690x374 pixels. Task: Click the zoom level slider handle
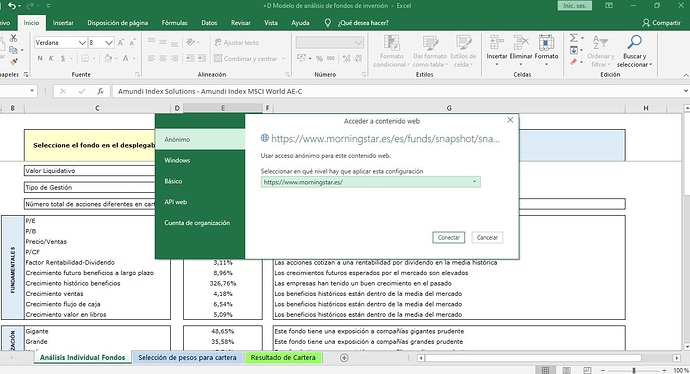pos(634,370)
